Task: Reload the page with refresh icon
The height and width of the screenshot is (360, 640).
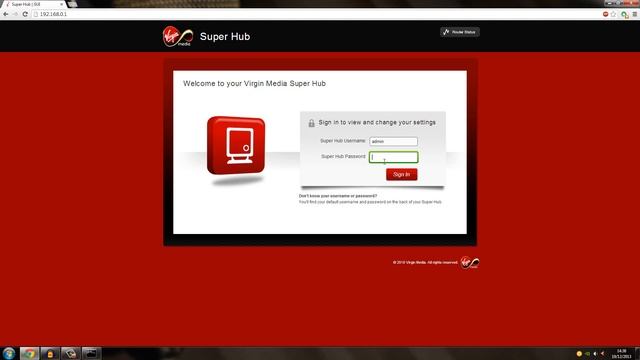Action: point(25,14)
